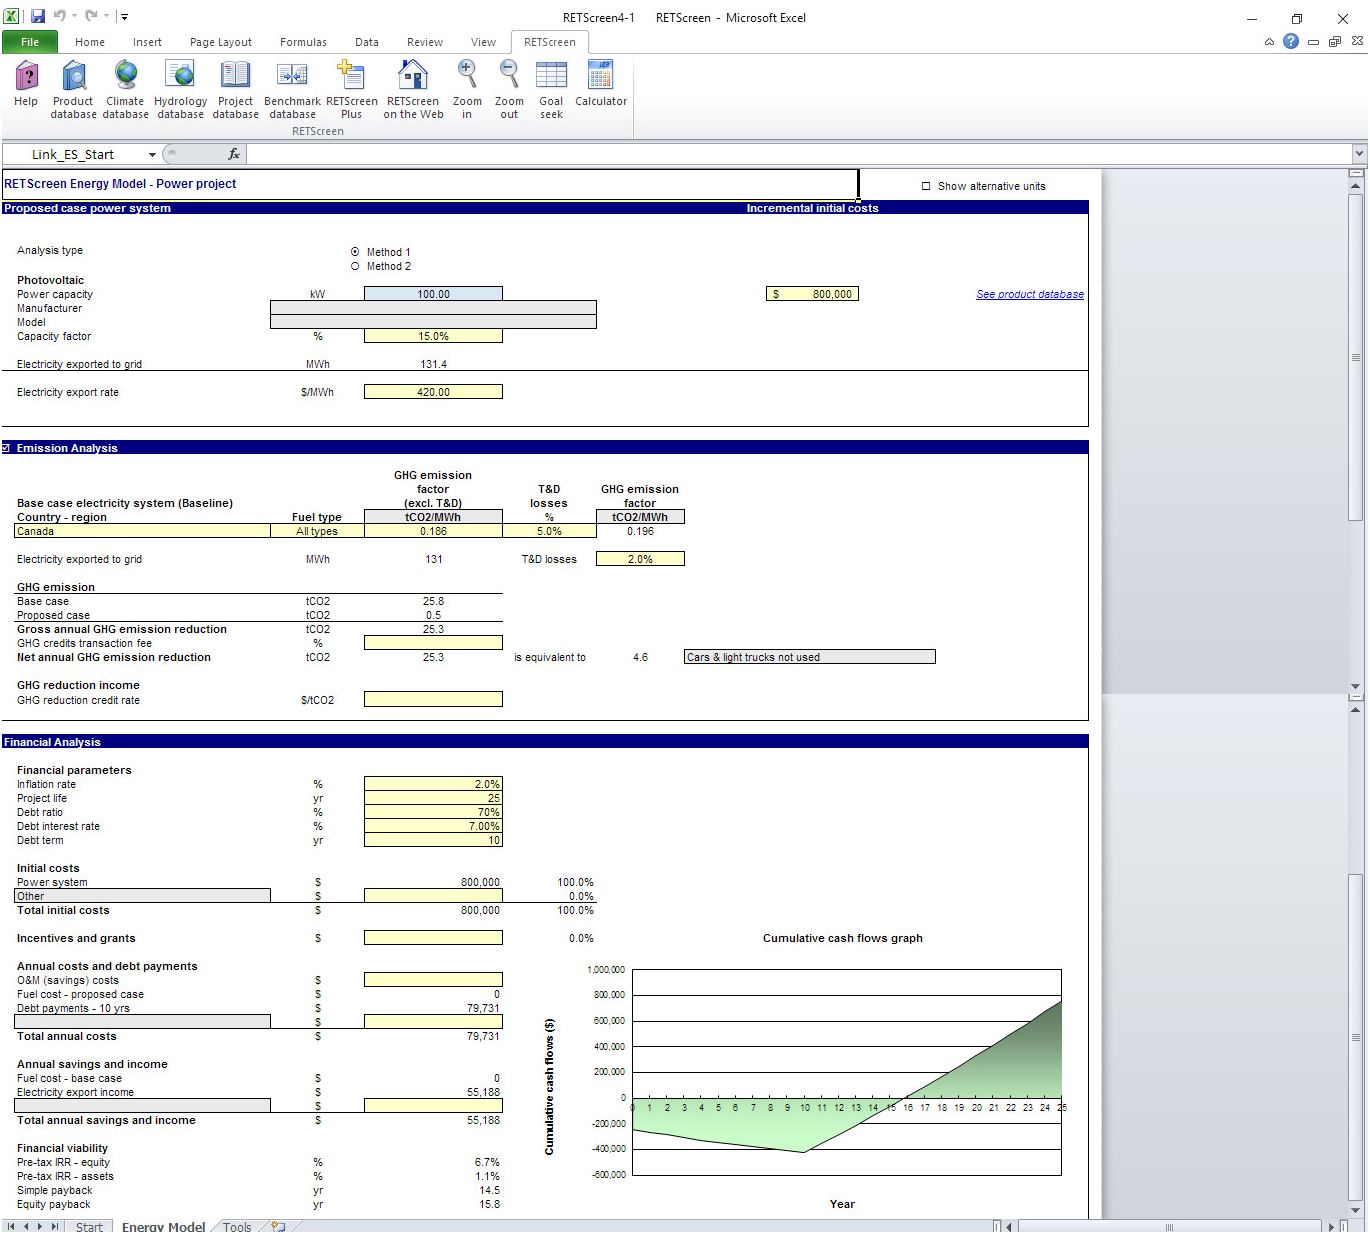Click the Electricity export rate field
The image size is (1370, 1234).
(x=433, y=392)
